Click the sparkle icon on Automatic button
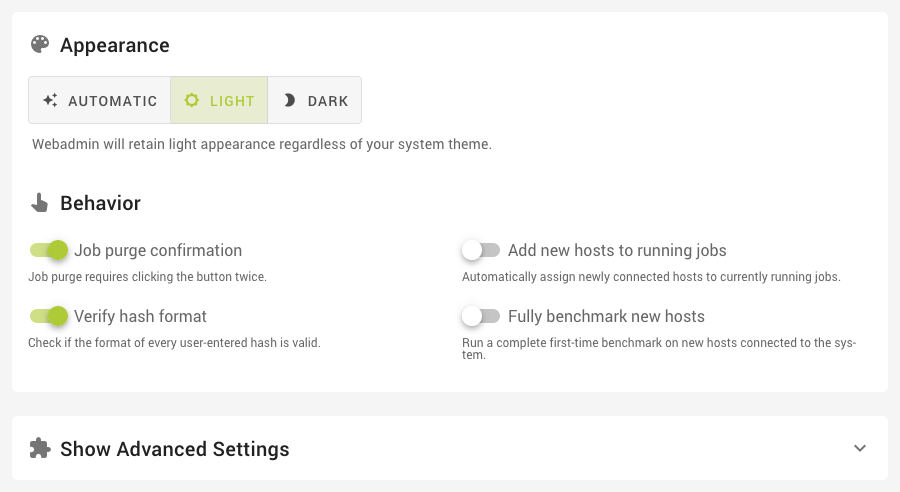 pyautogui.click(x=50, y=101)
